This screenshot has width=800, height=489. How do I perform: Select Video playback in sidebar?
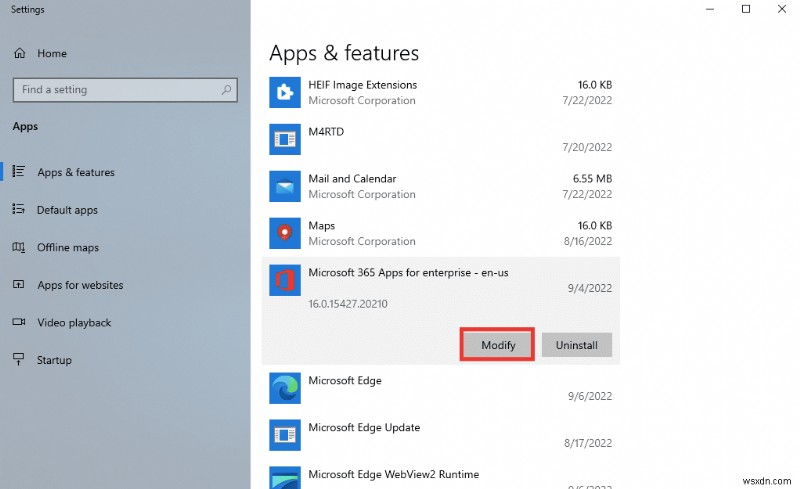click(x=74, y=323)
